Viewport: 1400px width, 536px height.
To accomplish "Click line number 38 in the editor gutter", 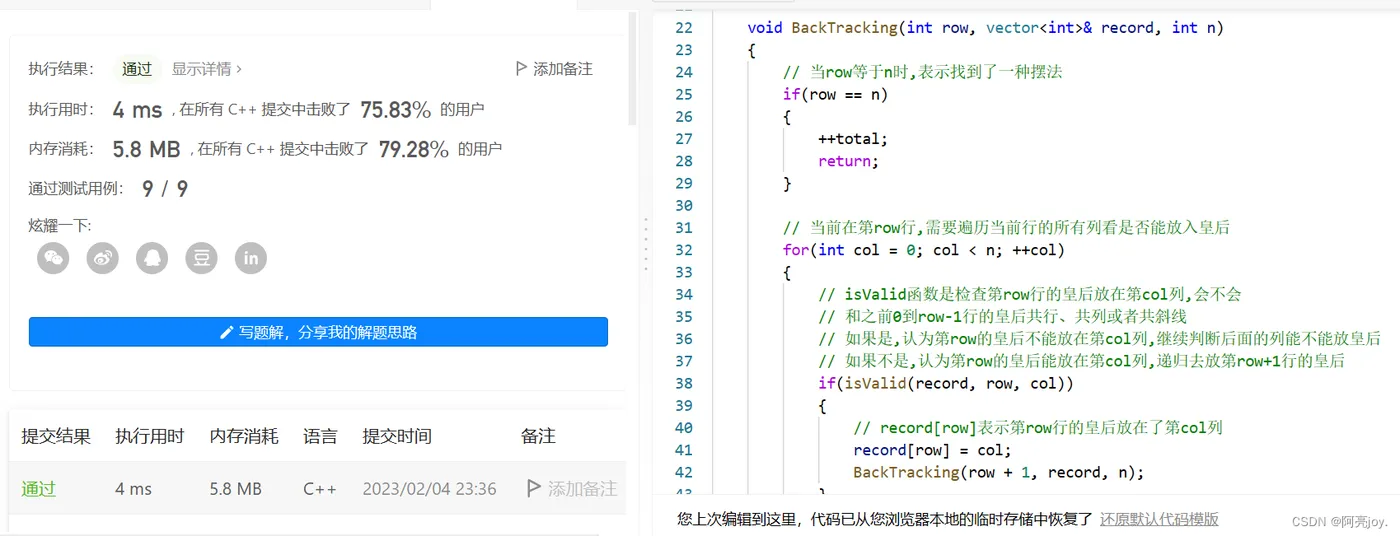I will [x=684, y=383].
